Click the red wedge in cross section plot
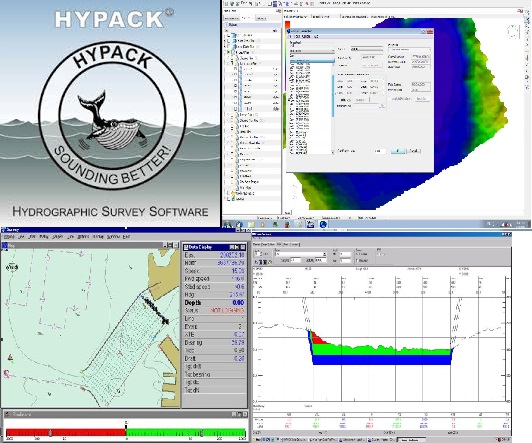 pos(317,339)
